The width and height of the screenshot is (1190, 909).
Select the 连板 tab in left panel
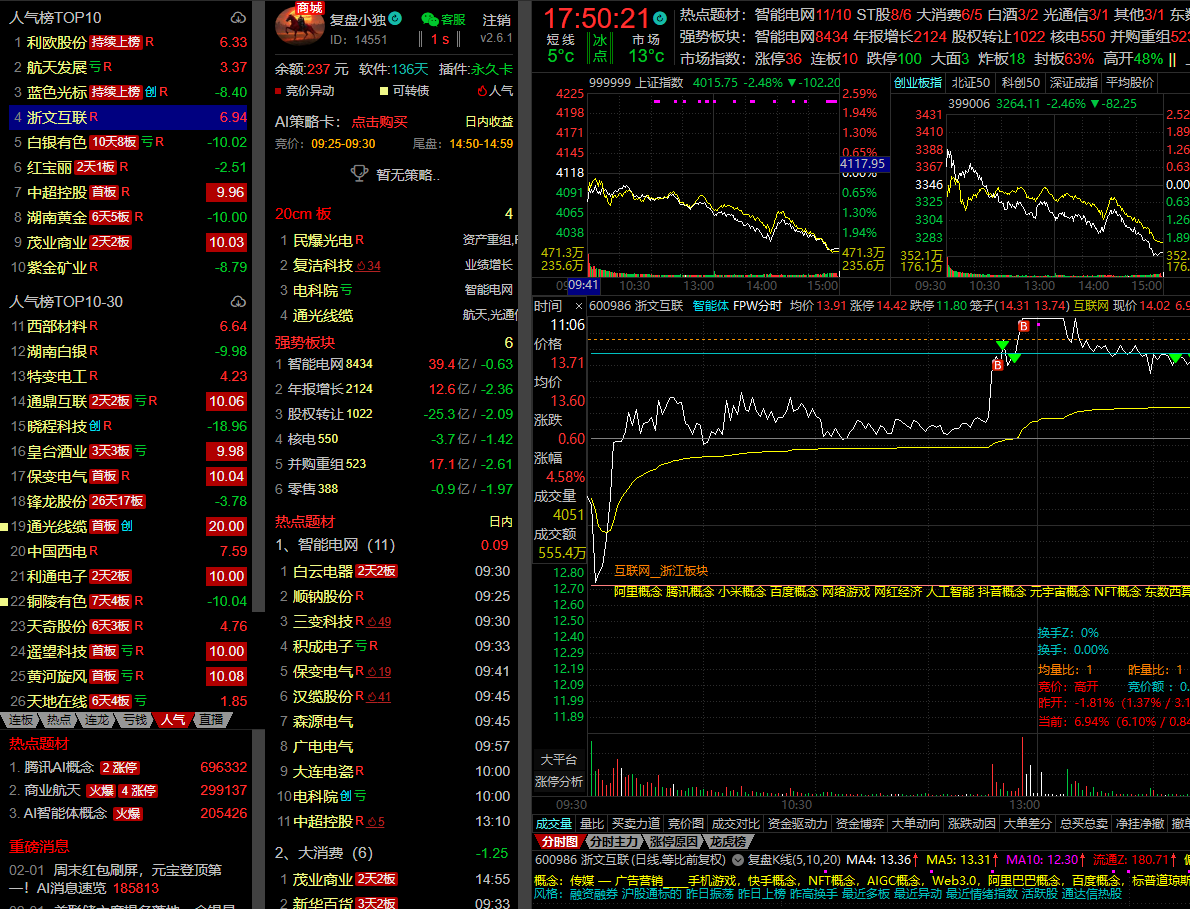click(x=22, y=720)
